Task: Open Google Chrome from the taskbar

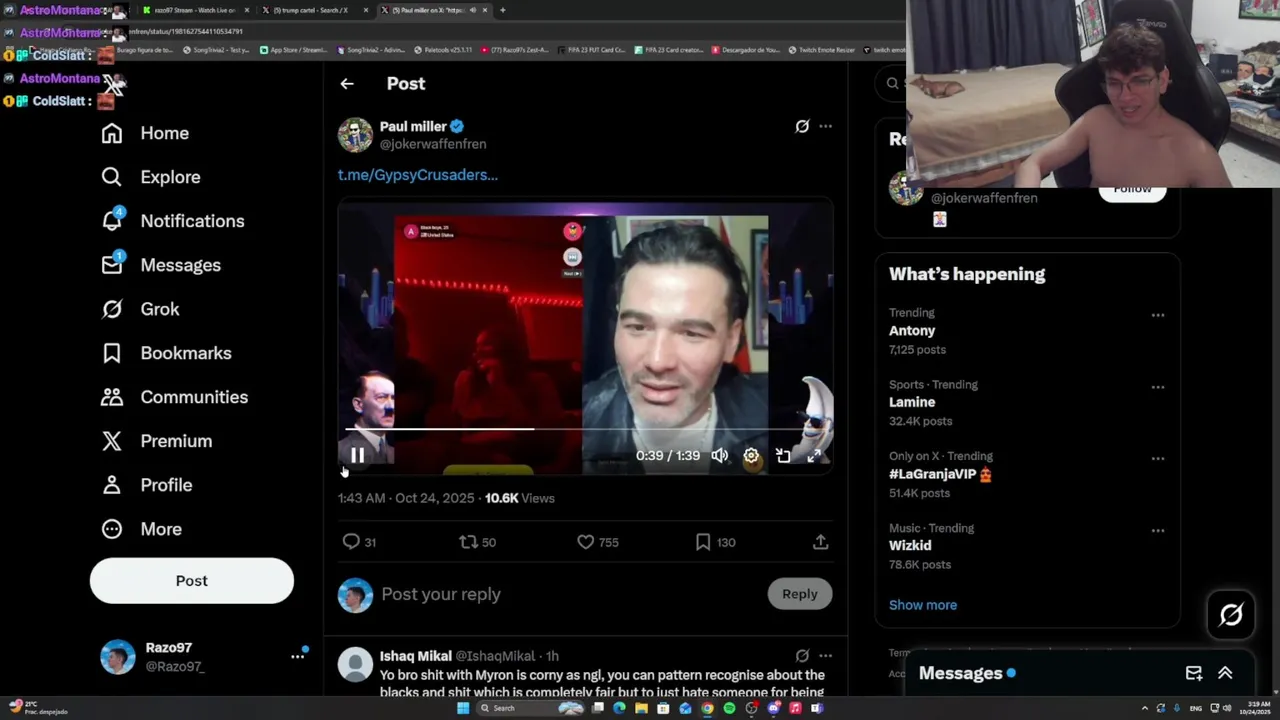Action: (x=707, y=708)
